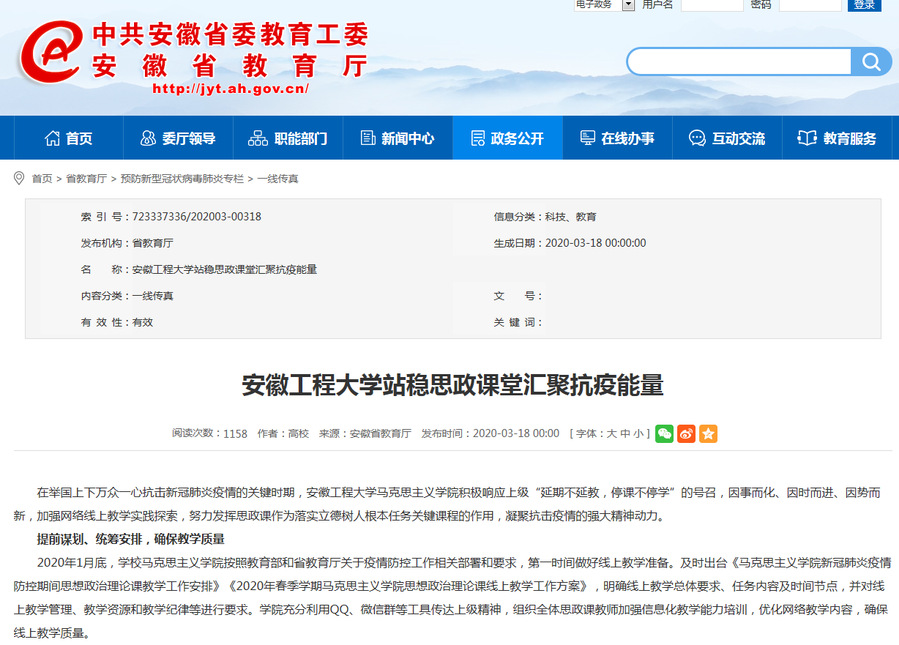Click into the site search box
The width and height of the screenshot is (899, 645).
pyautogui.click(x=740, y=62)
